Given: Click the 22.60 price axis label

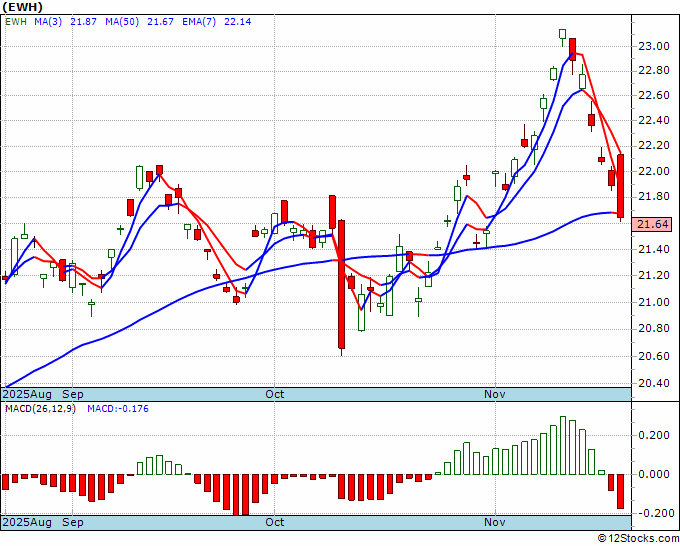Looking at the screenshot, I should (x=652, y=96).
